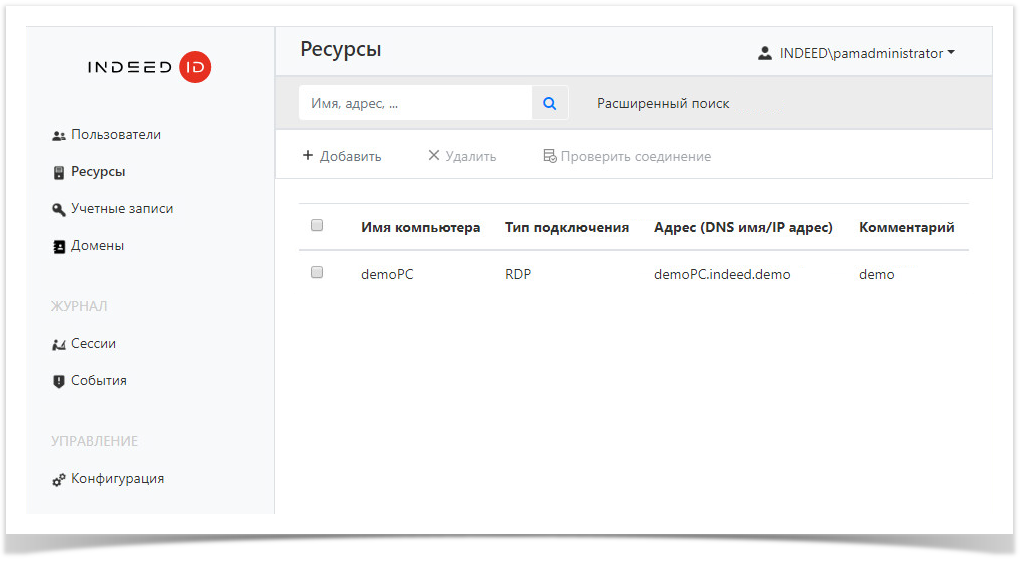Open Расширенный поиск advanced search
Screen dimensions: 1027x563
(663, 103)
